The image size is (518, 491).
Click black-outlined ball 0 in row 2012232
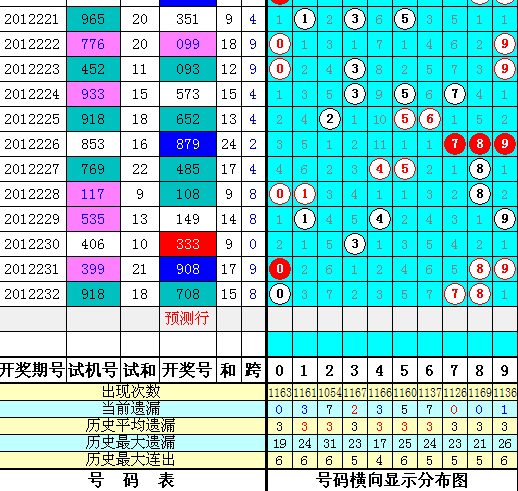280,294
